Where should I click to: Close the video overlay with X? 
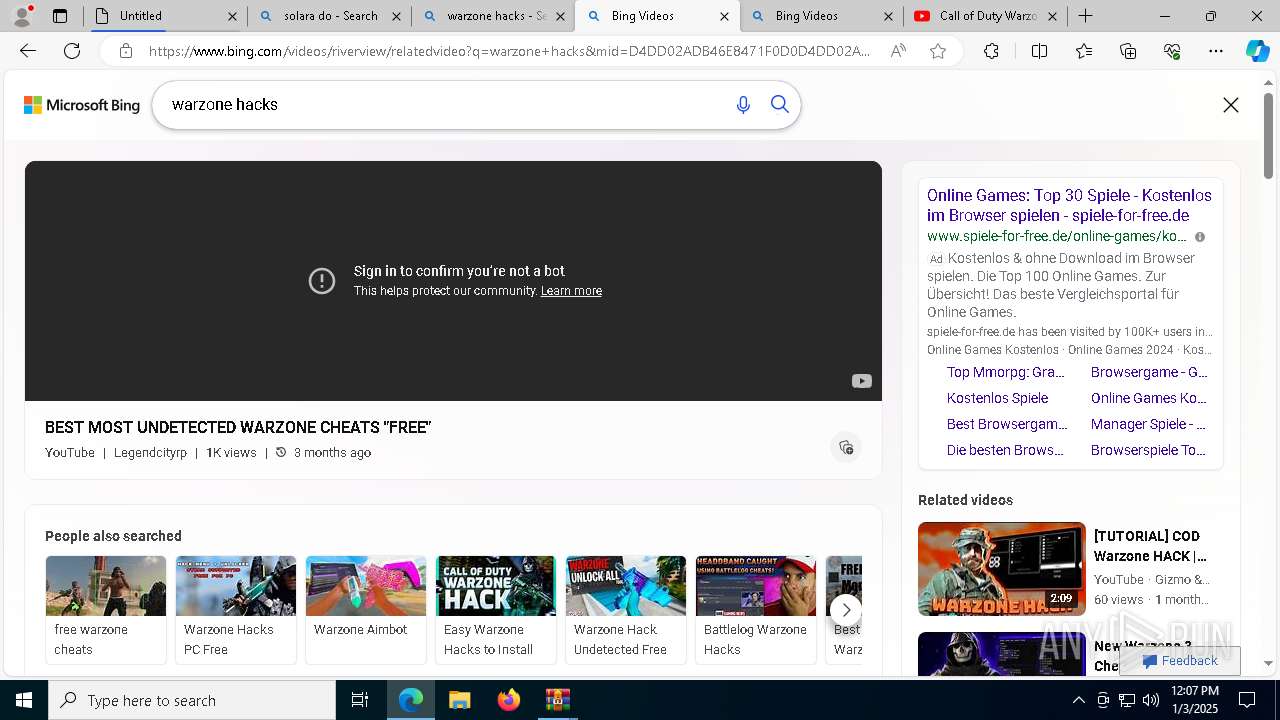pos(1231,105)
